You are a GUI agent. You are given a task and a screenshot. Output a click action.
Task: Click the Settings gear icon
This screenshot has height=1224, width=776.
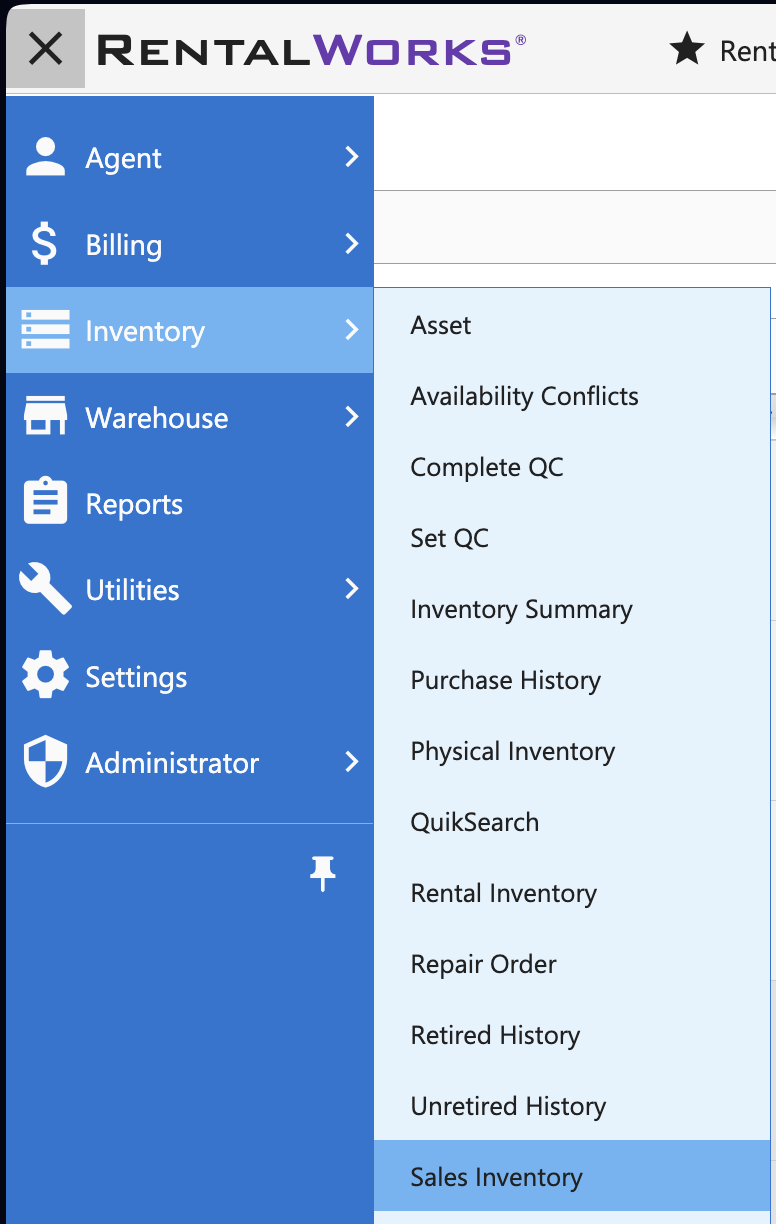pos(45,676)
